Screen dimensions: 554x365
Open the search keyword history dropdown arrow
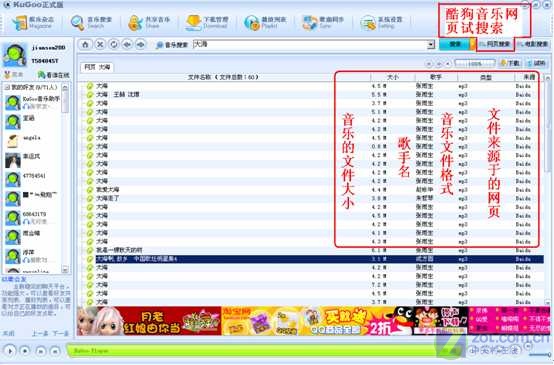431,45
